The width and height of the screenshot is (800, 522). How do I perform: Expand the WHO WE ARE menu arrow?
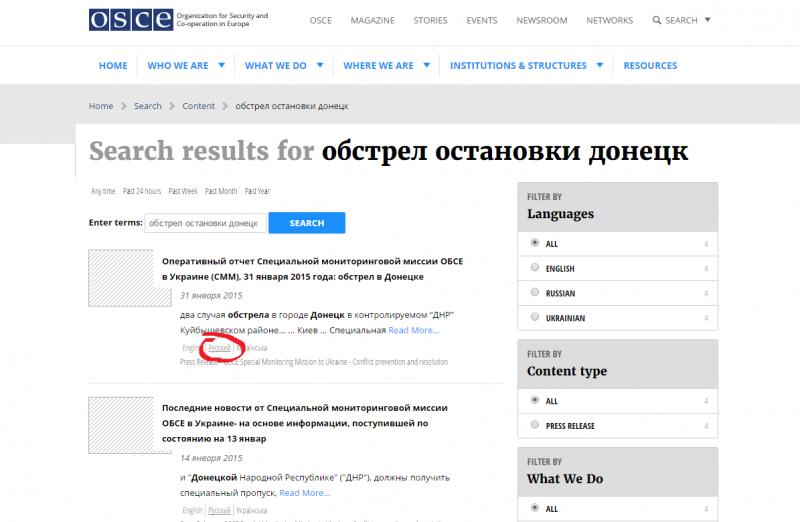221,65
